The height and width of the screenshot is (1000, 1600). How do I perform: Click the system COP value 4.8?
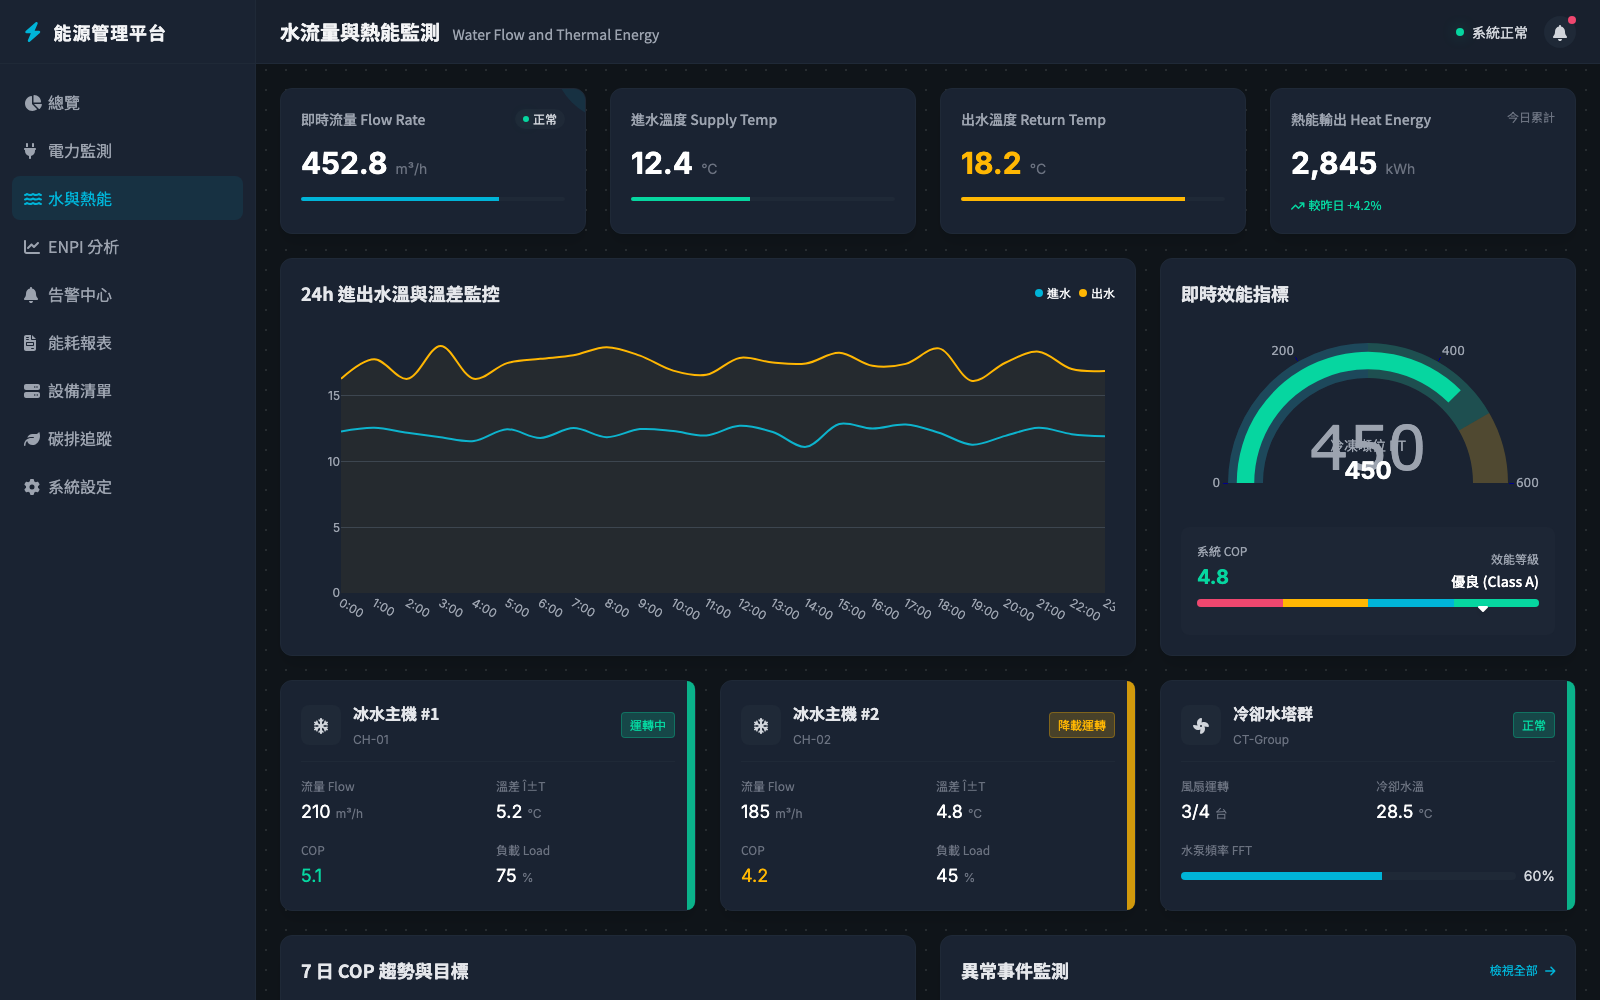[x=1213, y=577]
